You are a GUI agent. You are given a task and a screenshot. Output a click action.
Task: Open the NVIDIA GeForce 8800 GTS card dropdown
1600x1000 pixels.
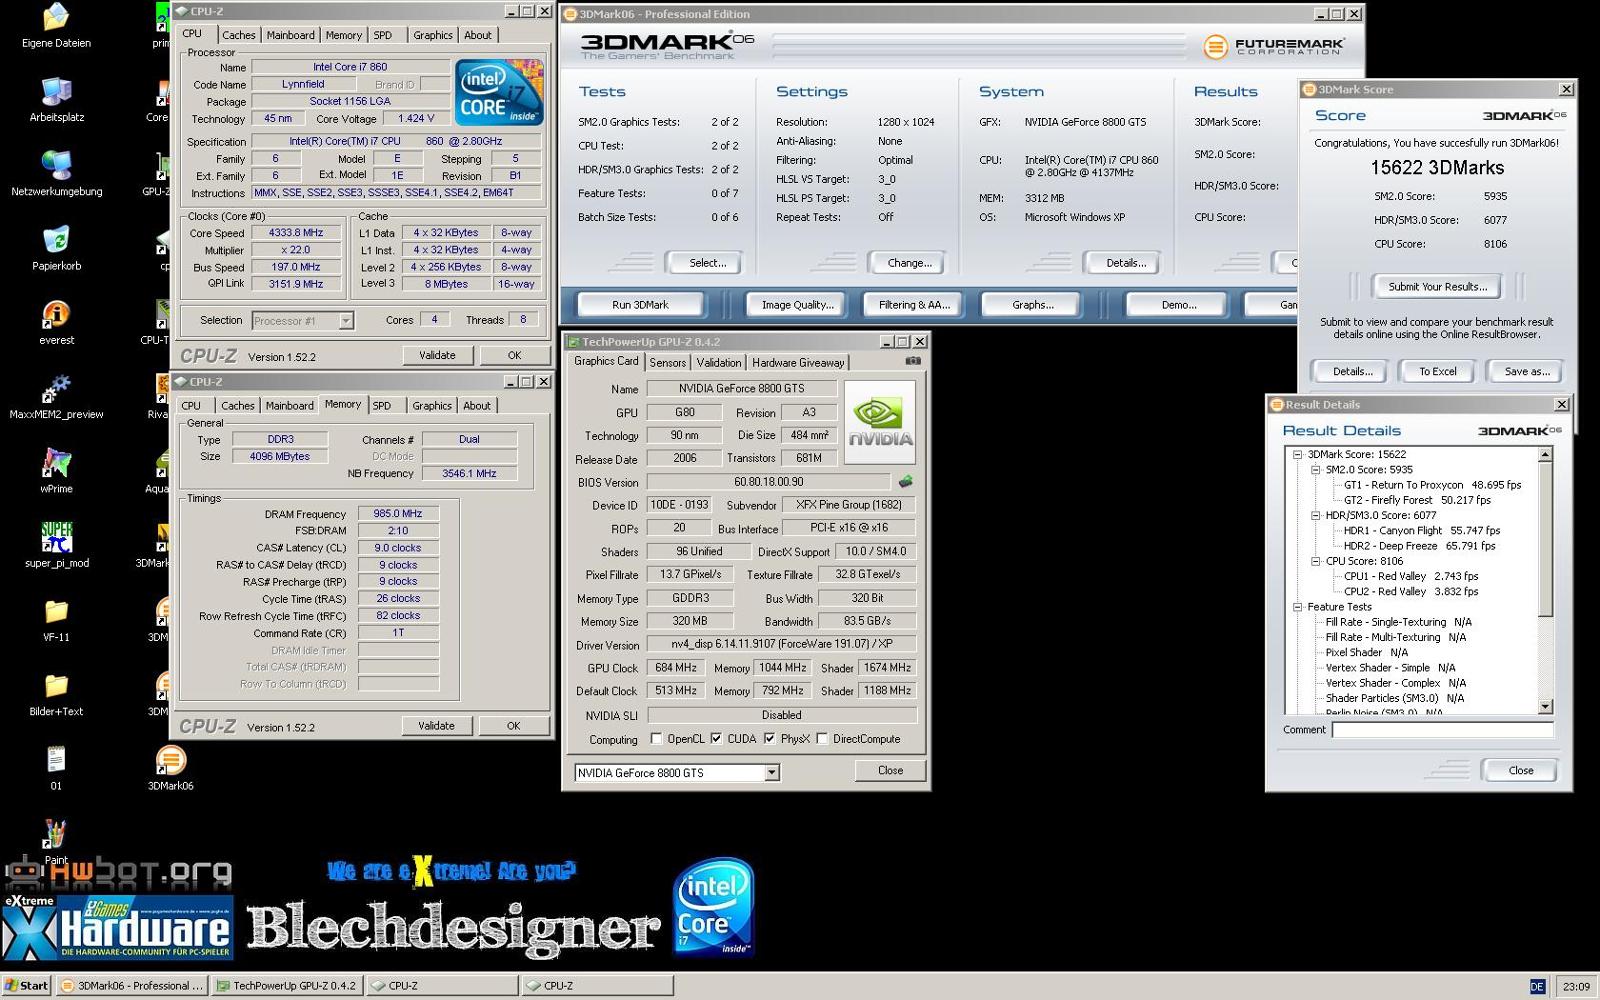coord(772,773)
